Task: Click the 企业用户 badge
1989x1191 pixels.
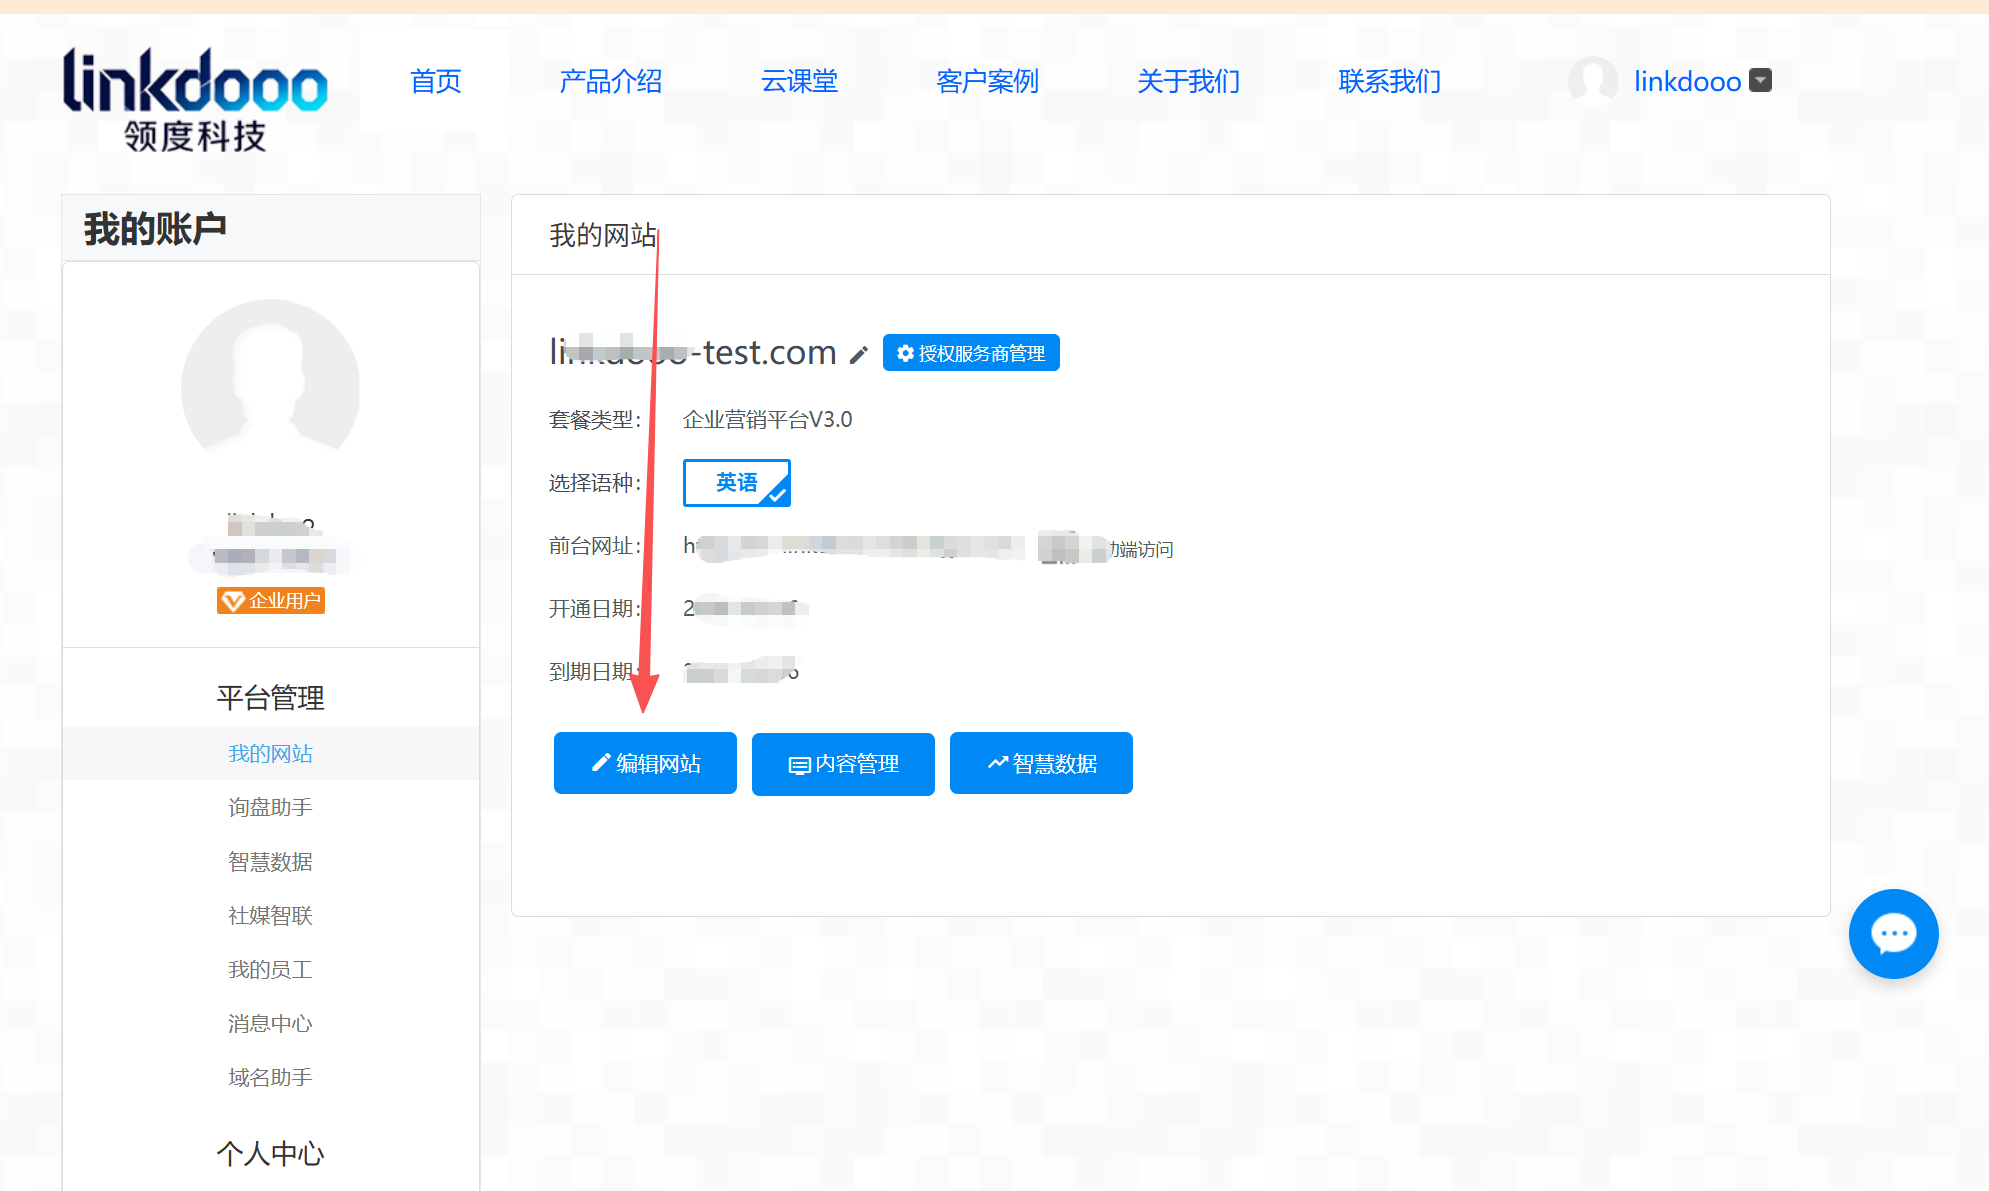Action: [x=271, y=600]
